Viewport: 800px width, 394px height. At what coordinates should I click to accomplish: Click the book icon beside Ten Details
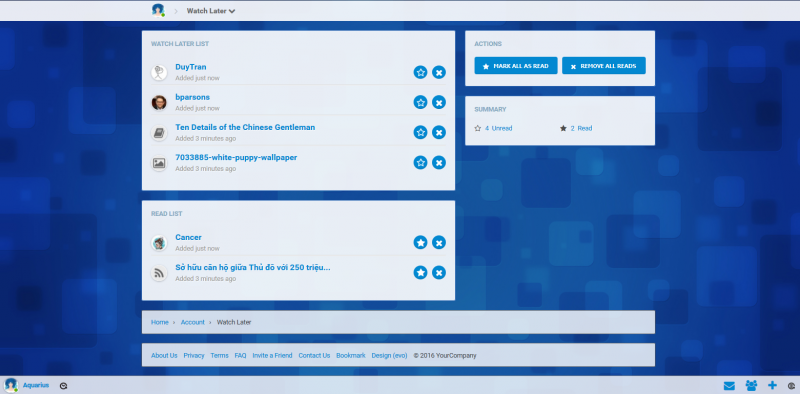[x=159, y=133]
